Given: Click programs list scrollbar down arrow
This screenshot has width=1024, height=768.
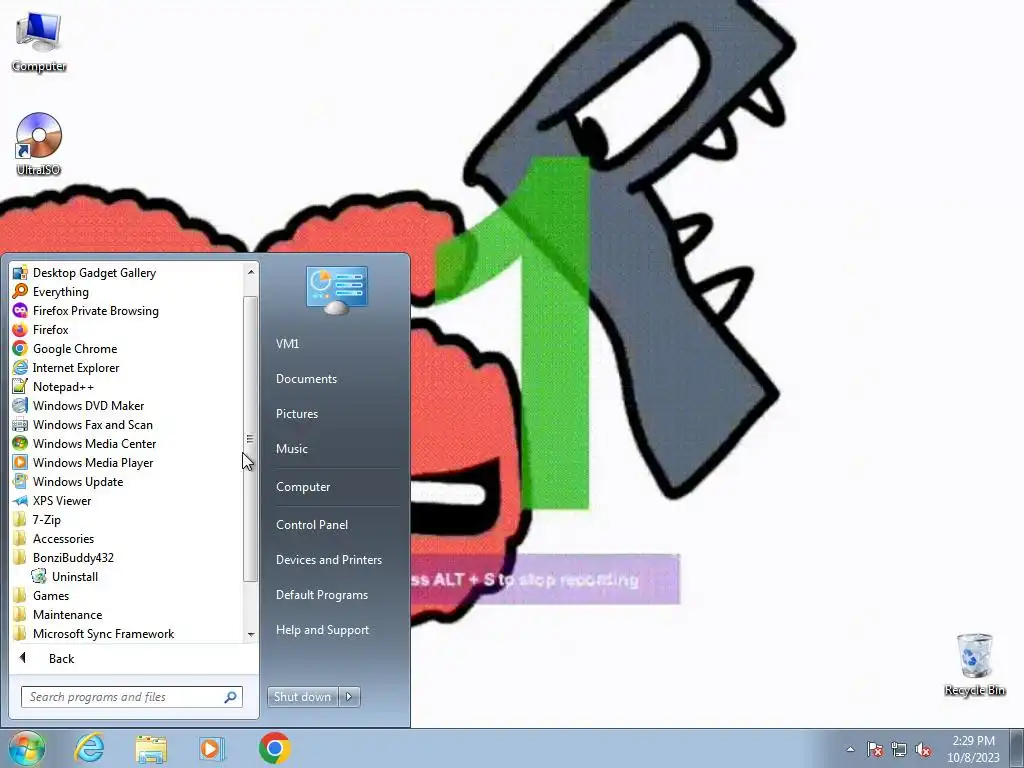Looking at the screenshot, I should point(251,634).
